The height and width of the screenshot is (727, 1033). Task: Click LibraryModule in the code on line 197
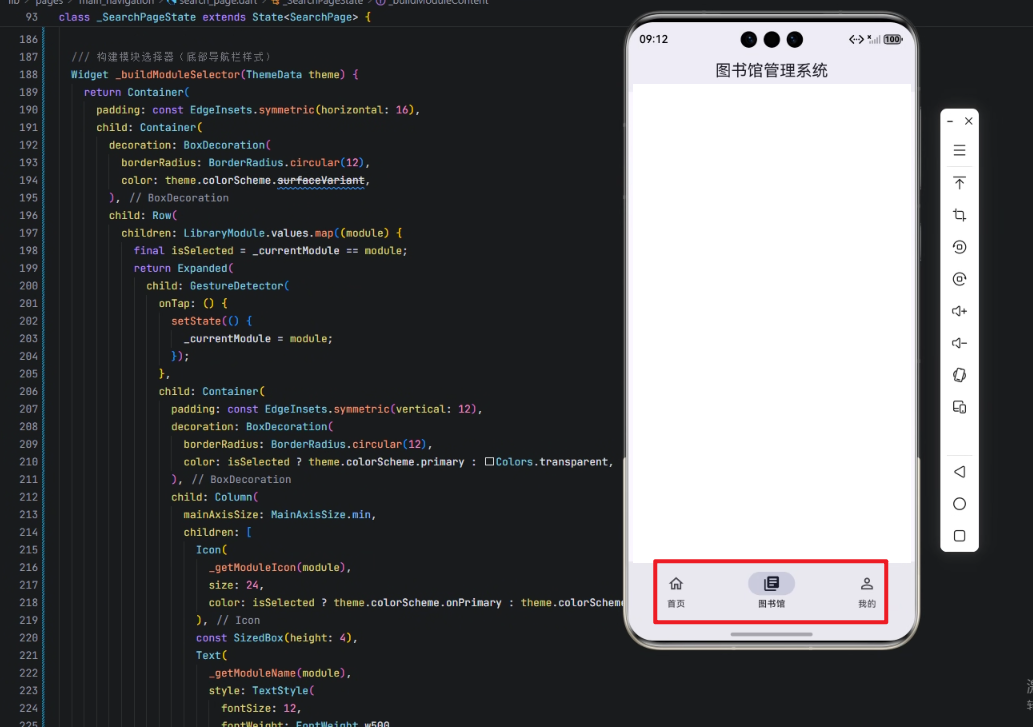(224, 233)
